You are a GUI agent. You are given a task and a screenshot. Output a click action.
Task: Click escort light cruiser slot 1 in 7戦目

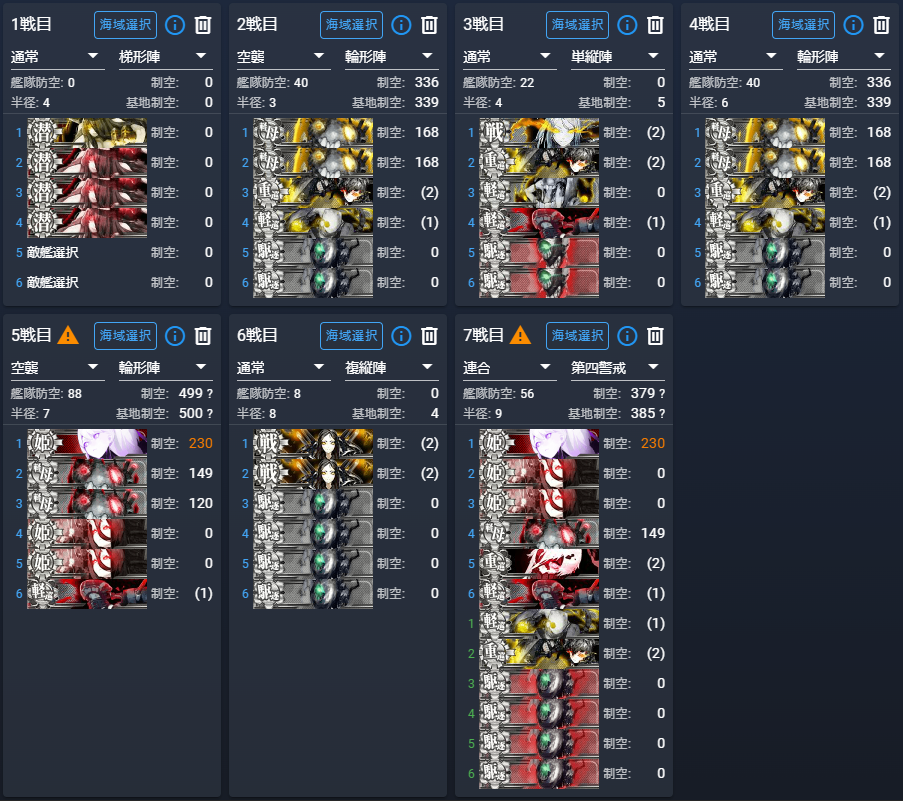tap(539, 624)
